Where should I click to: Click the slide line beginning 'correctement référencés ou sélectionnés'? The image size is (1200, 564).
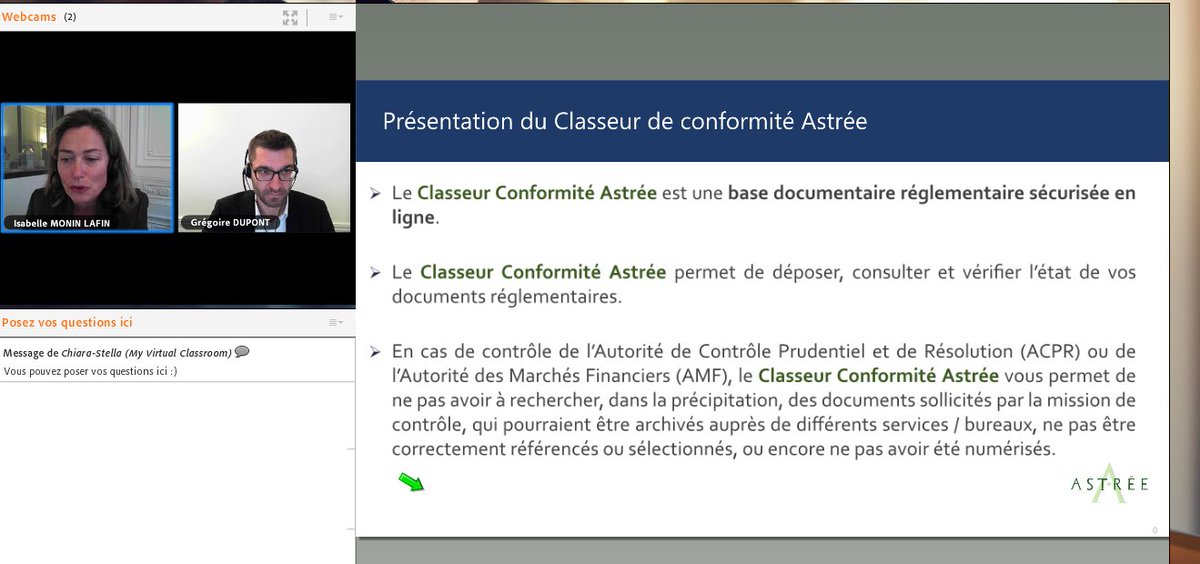tap(724, 450)
